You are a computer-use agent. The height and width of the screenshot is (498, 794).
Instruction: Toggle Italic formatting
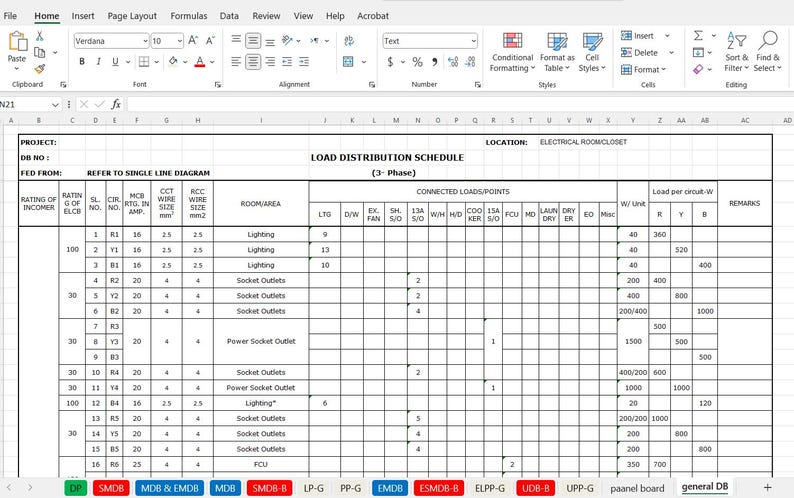click(99, 62)
